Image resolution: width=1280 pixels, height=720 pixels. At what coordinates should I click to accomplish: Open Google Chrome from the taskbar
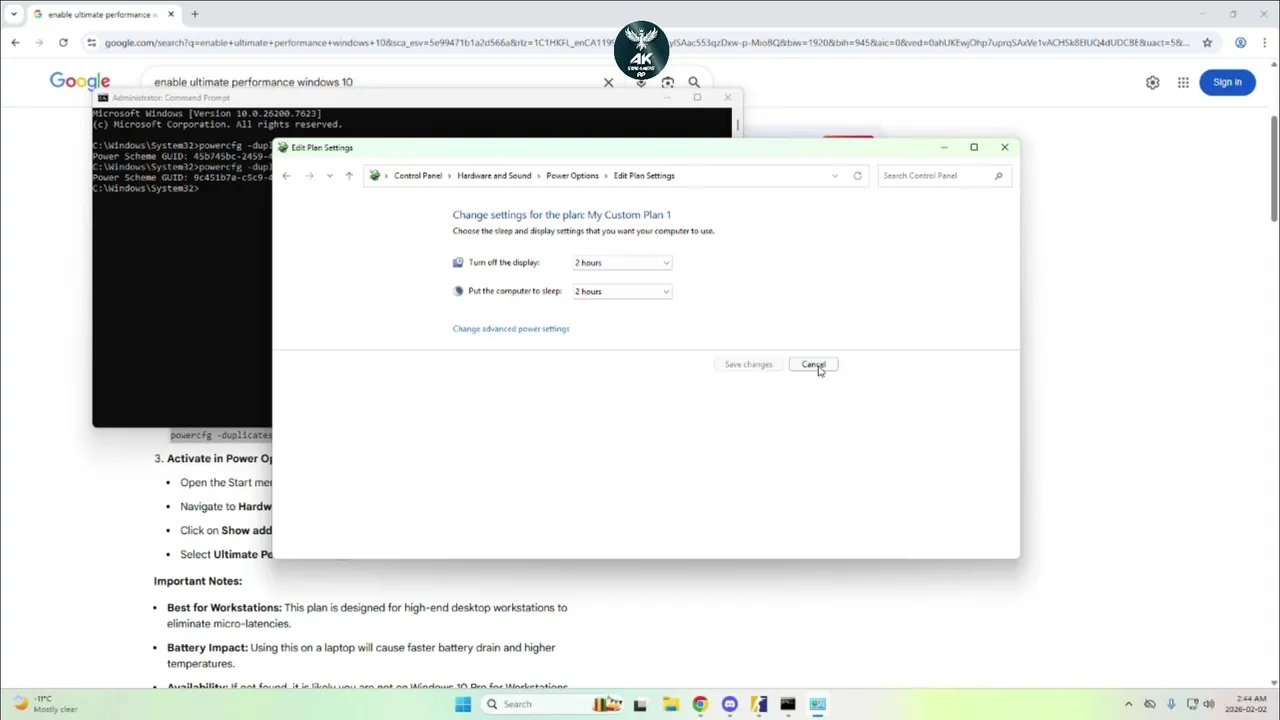point(700,704)
